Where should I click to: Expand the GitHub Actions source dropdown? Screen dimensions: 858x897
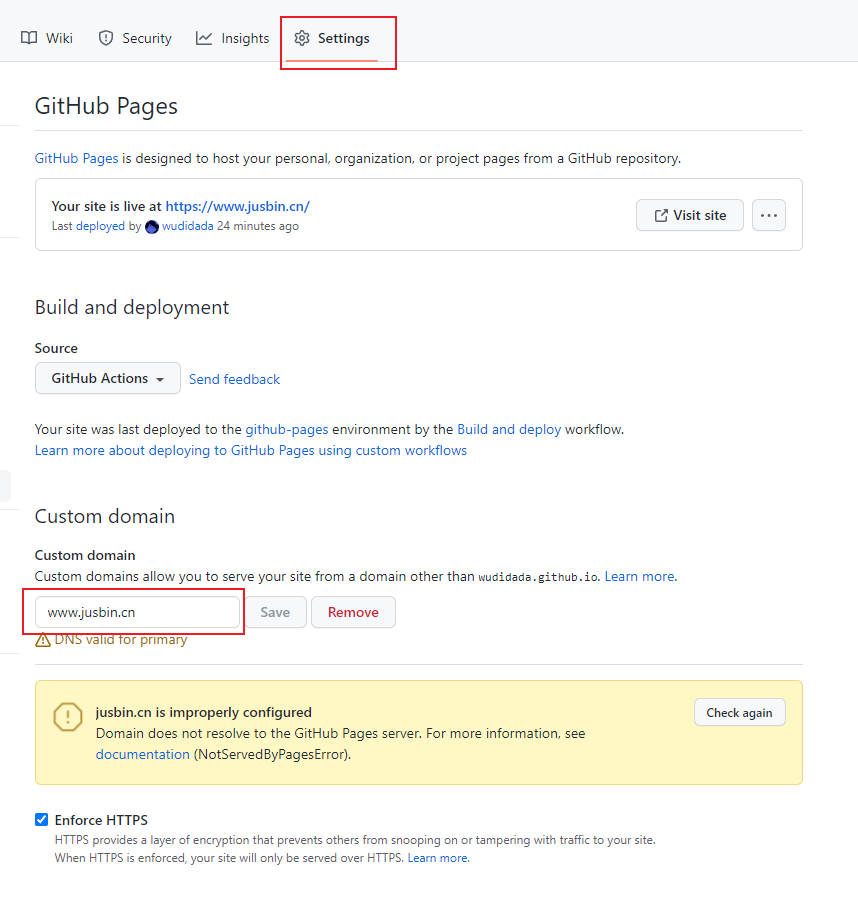pos(108,379)
